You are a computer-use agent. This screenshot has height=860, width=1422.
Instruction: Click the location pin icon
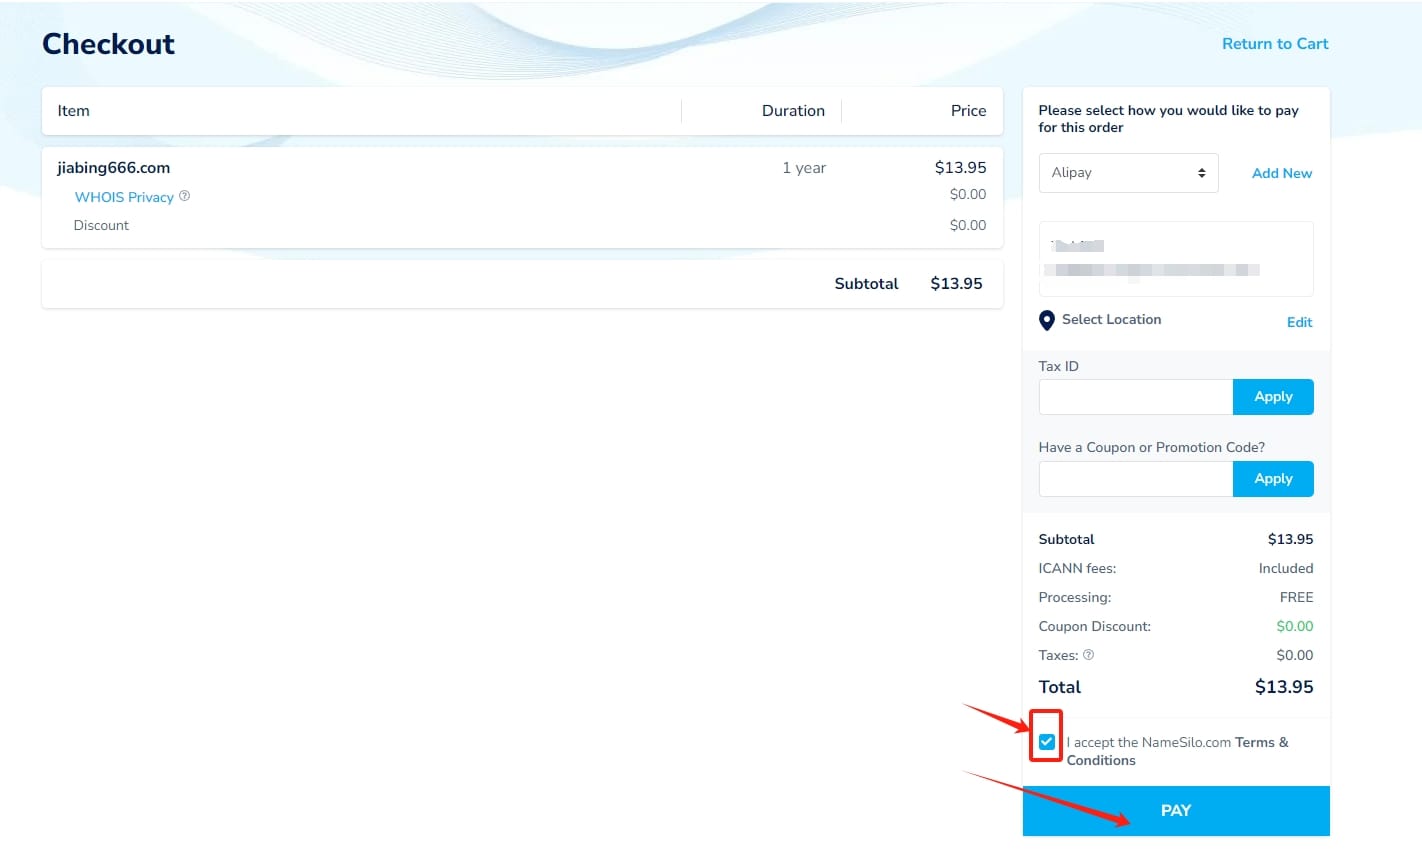coord(1046,320)
